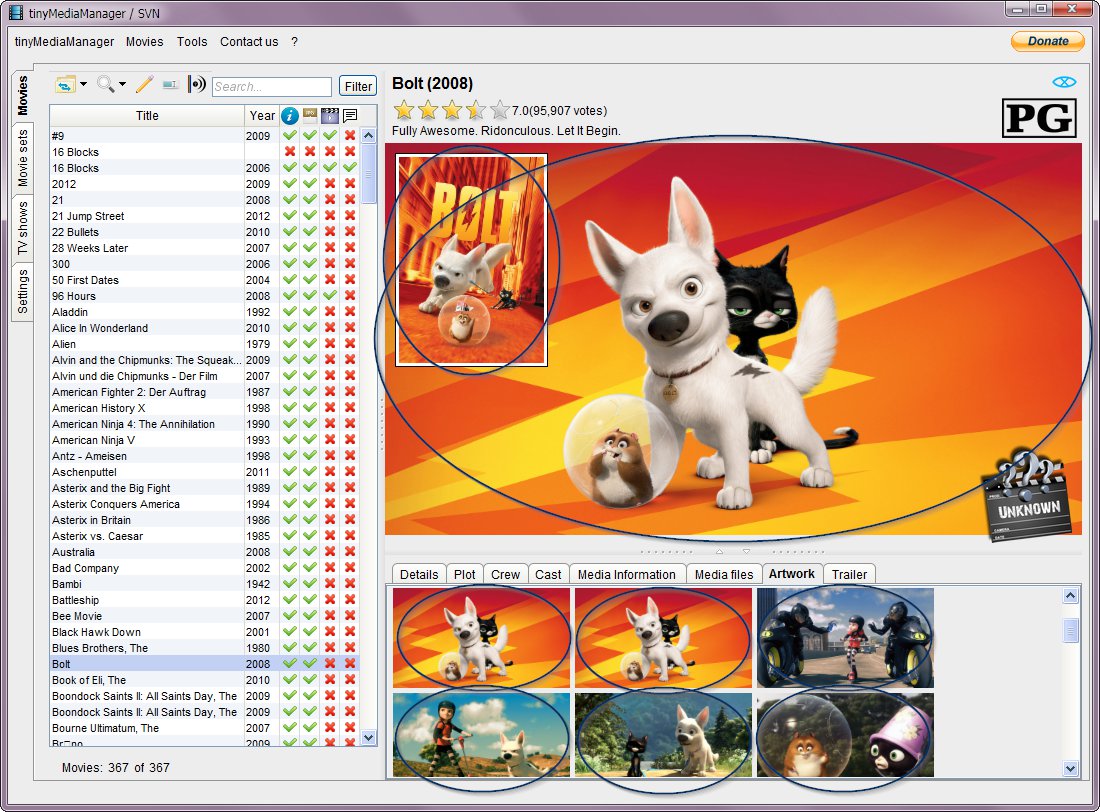Select the black cat and Bolt forest artwork thumbnail
Image resolution: width=1100 pixels, height=812 pixels.
[x=663, y=735]
